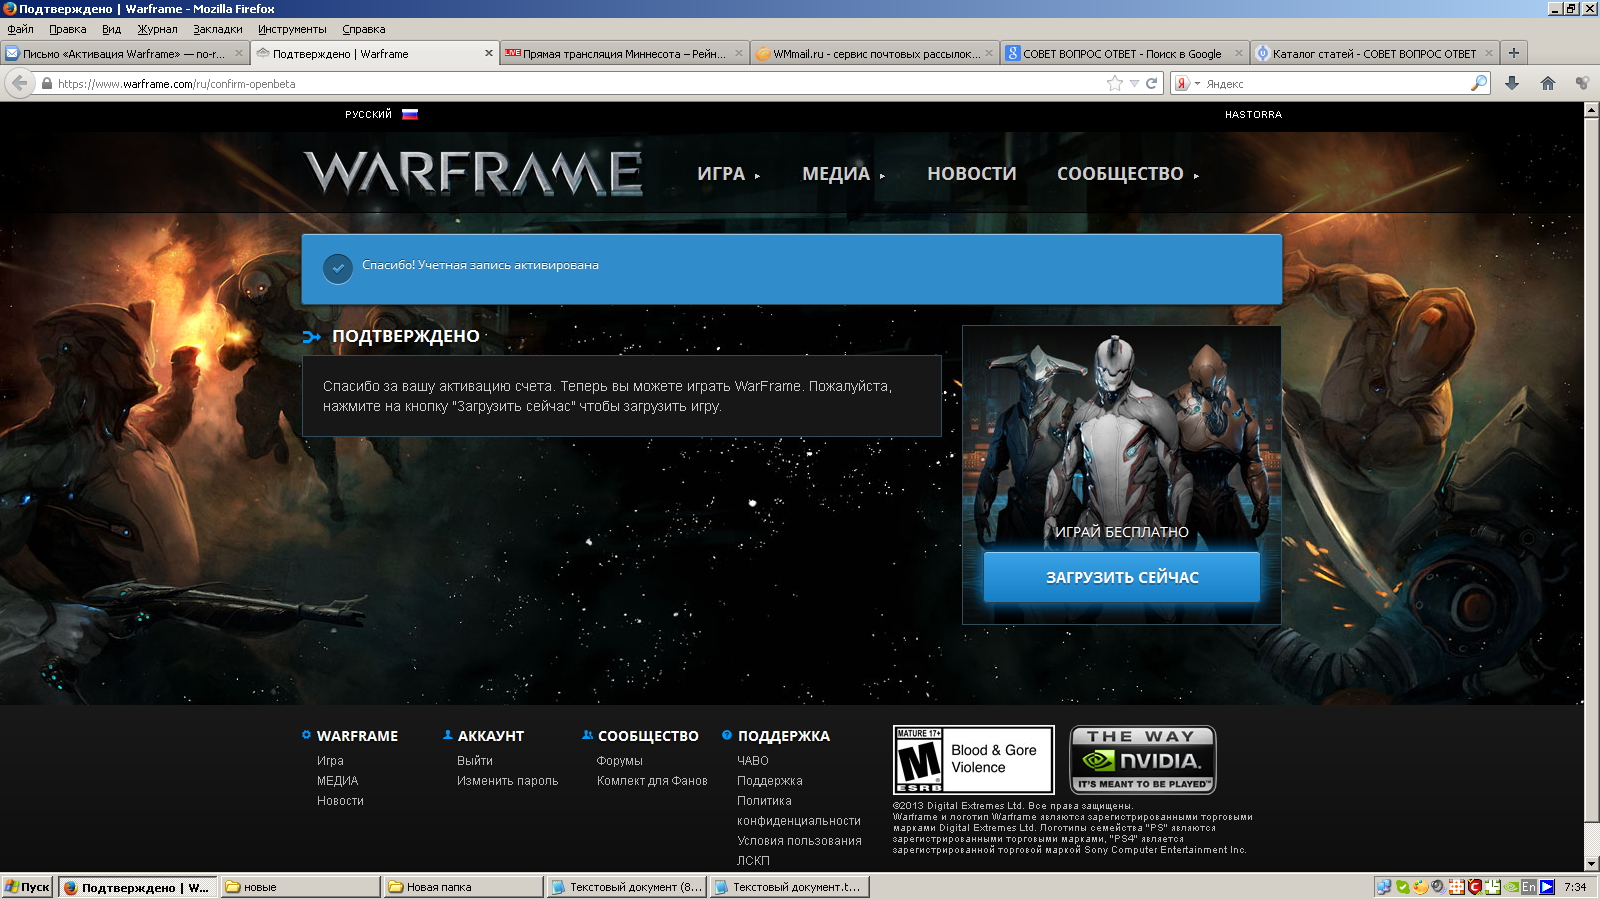Switch to Прямая трансляция Миннесота tab
Screen dimensions: 1600x900
coord(624,54)
